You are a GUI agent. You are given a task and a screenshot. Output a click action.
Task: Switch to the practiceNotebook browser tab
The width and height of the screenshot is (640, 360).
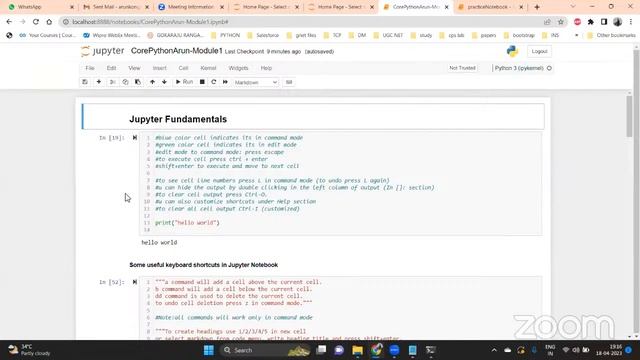click(x=490, y=7)
